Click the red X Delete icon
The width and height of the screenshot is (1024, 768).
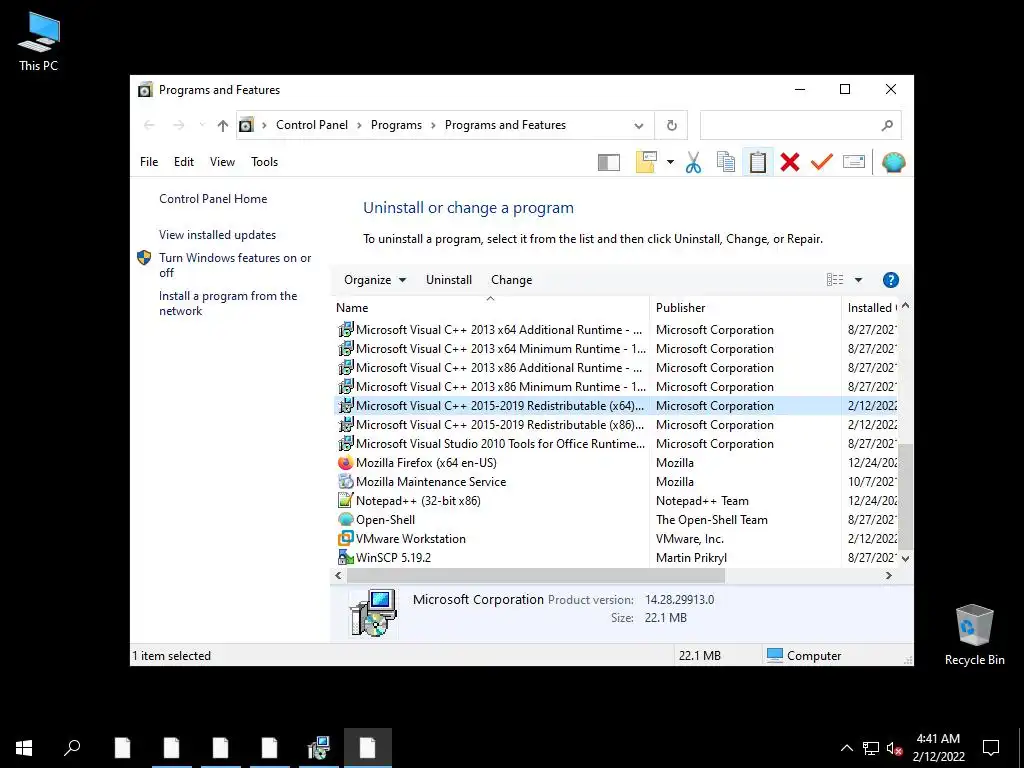tap(790, 162)
